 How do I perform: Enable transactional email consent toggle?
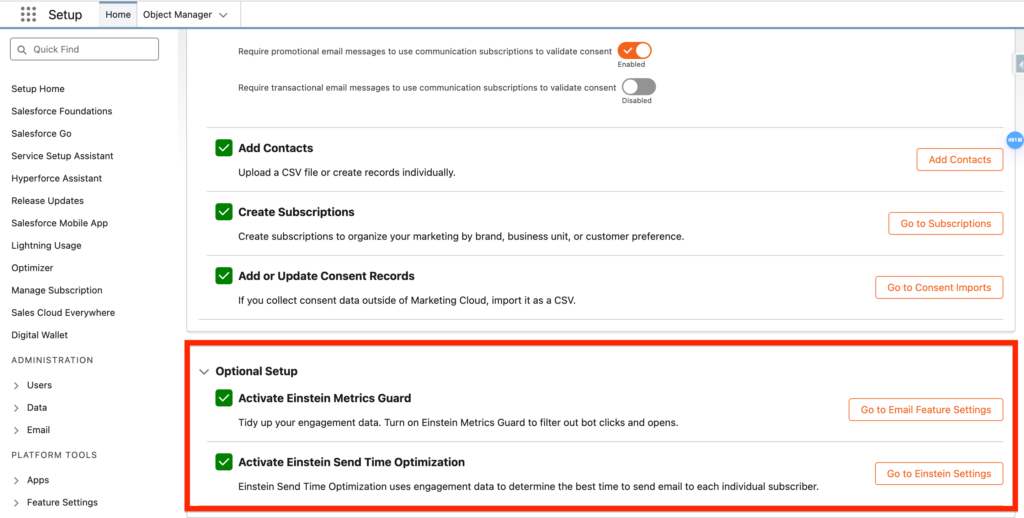click(x=637, y=87)
